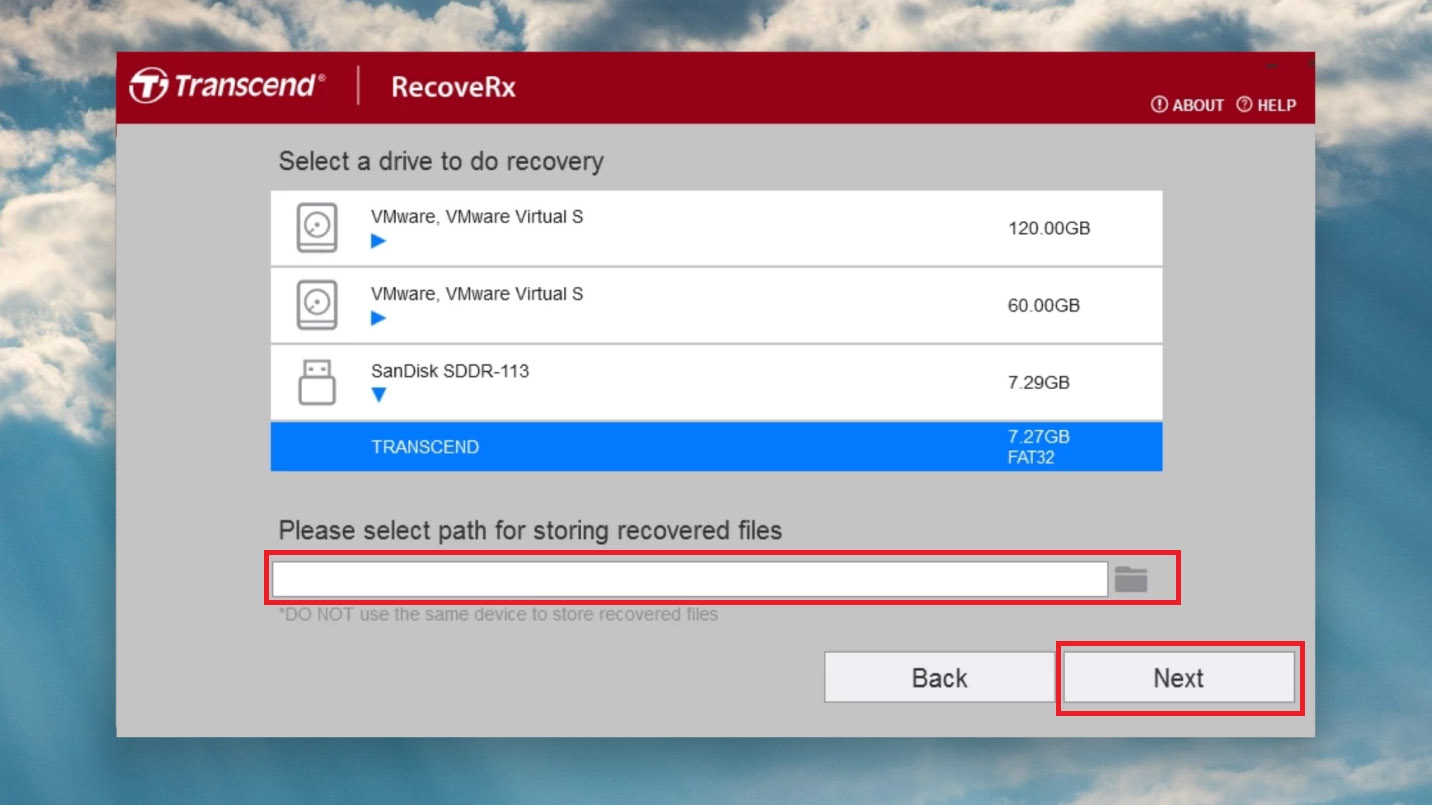Screen dimensions: 1432x805
Task: Click the SanDisk SDDR-113 USB drive icon
Action: click(x=317, y=383)
